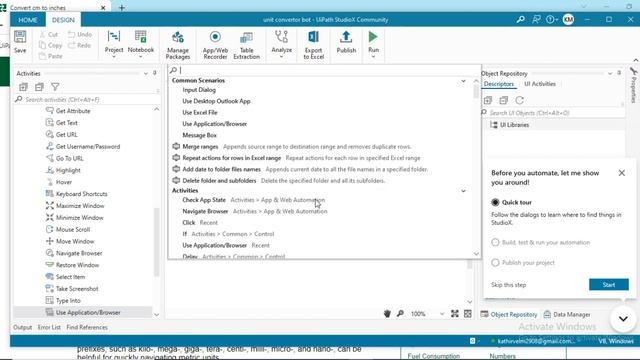Refresh the Object Repository
This screenshot has height=360, width=640.
tap(519, 100)
